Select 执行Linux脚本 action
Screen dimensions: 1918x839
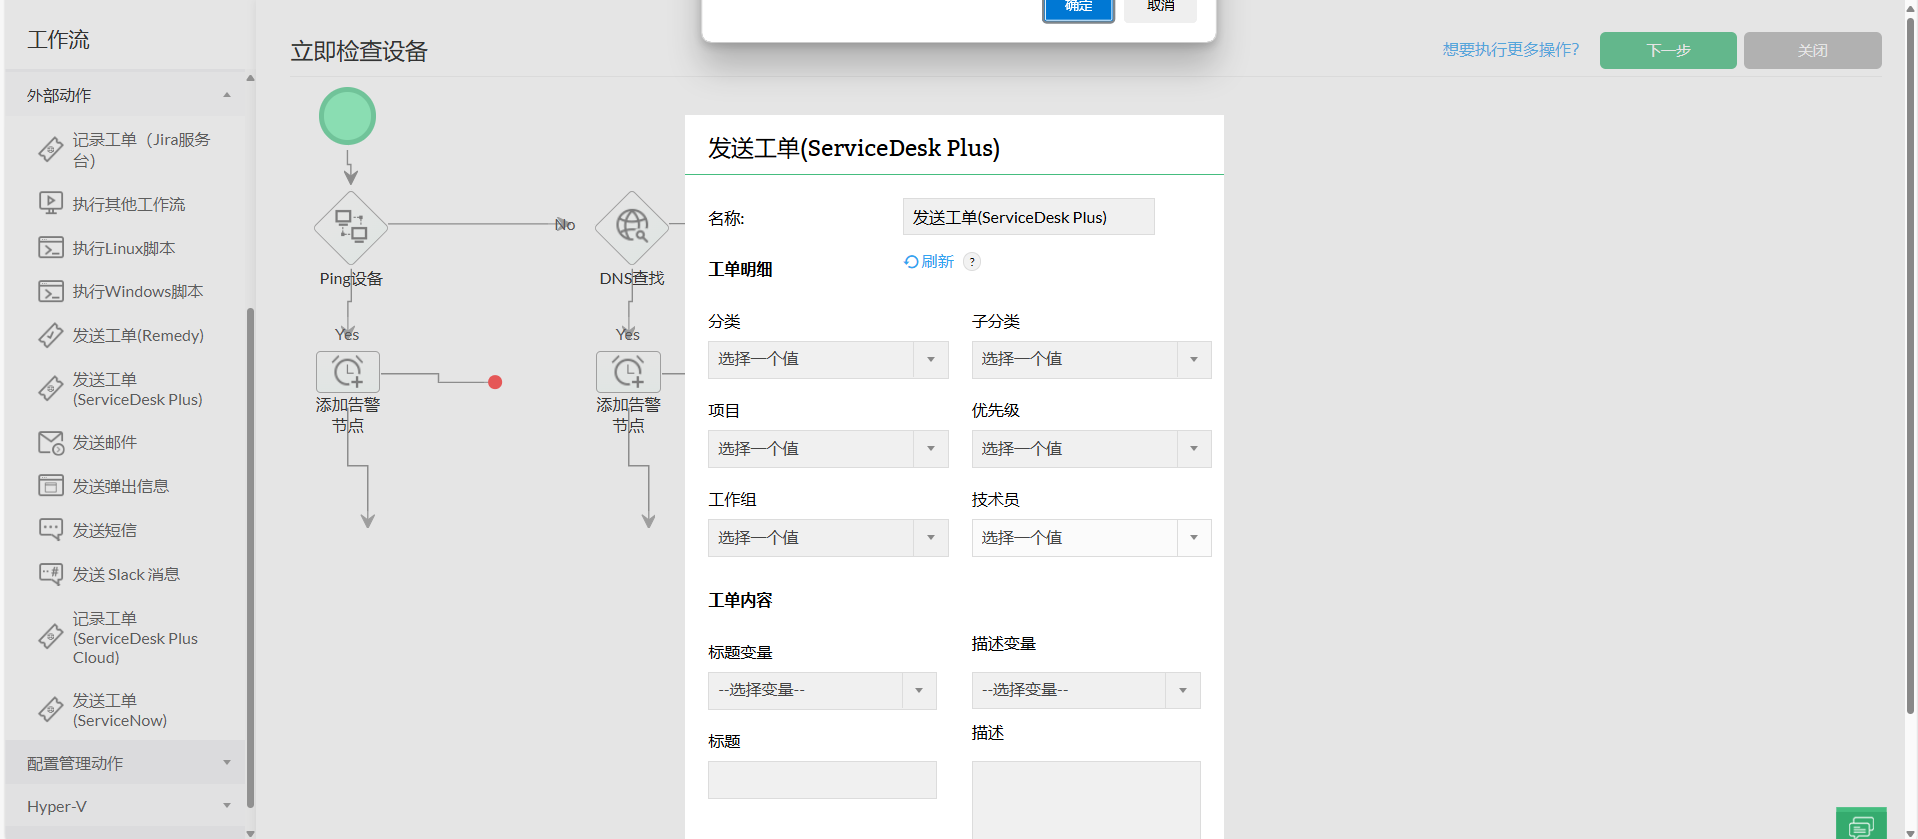point(124,248)
